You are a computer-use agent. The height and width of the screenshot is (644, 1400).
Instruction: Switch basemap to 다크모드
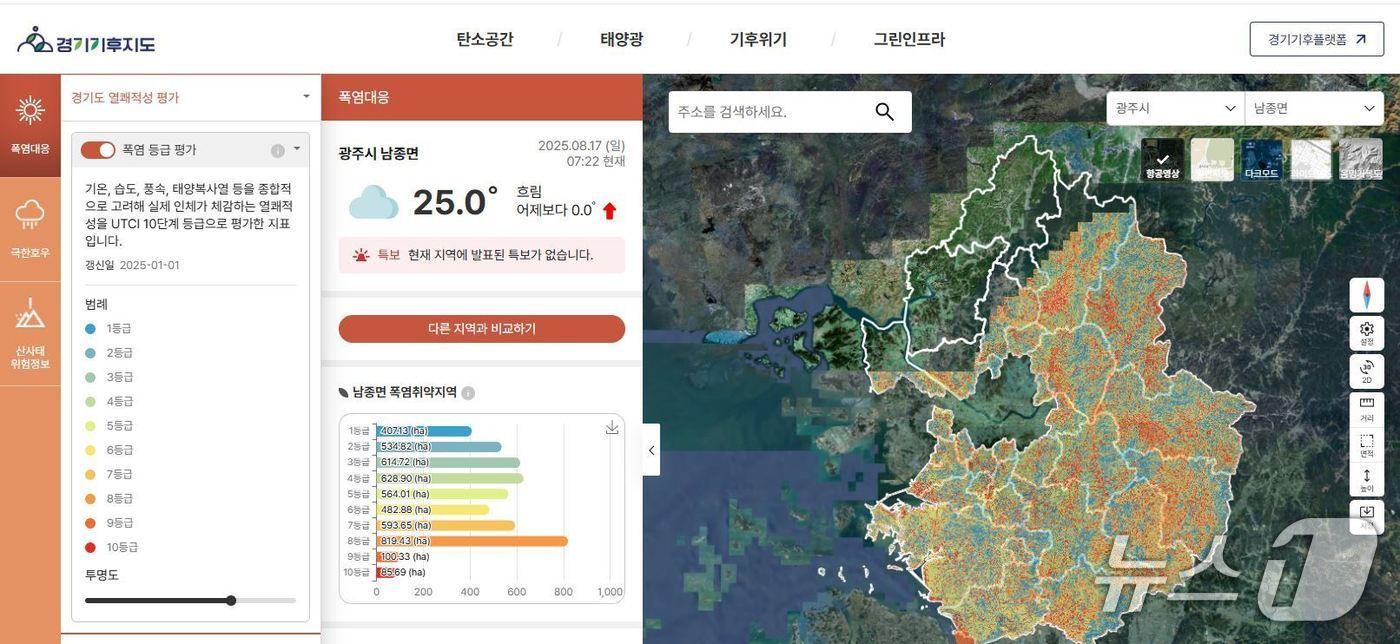click(1260, 159)
